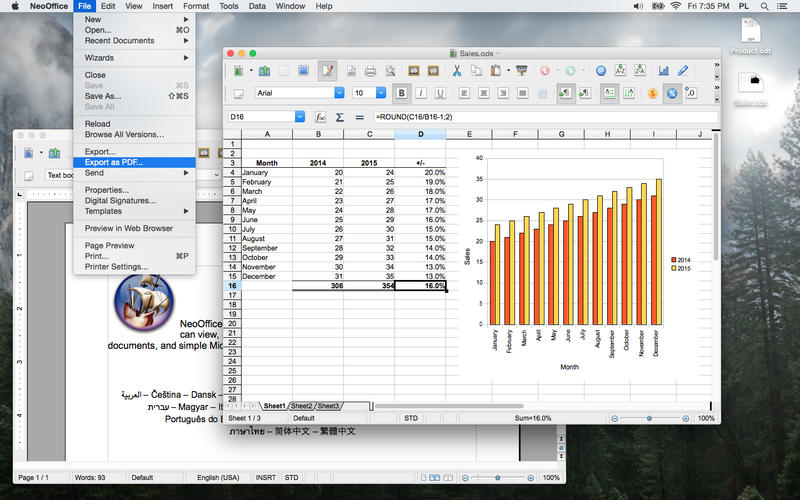Show Draw Functions with the pencil icon
Viewport: 800px width, 500px height.
(683, 70)
